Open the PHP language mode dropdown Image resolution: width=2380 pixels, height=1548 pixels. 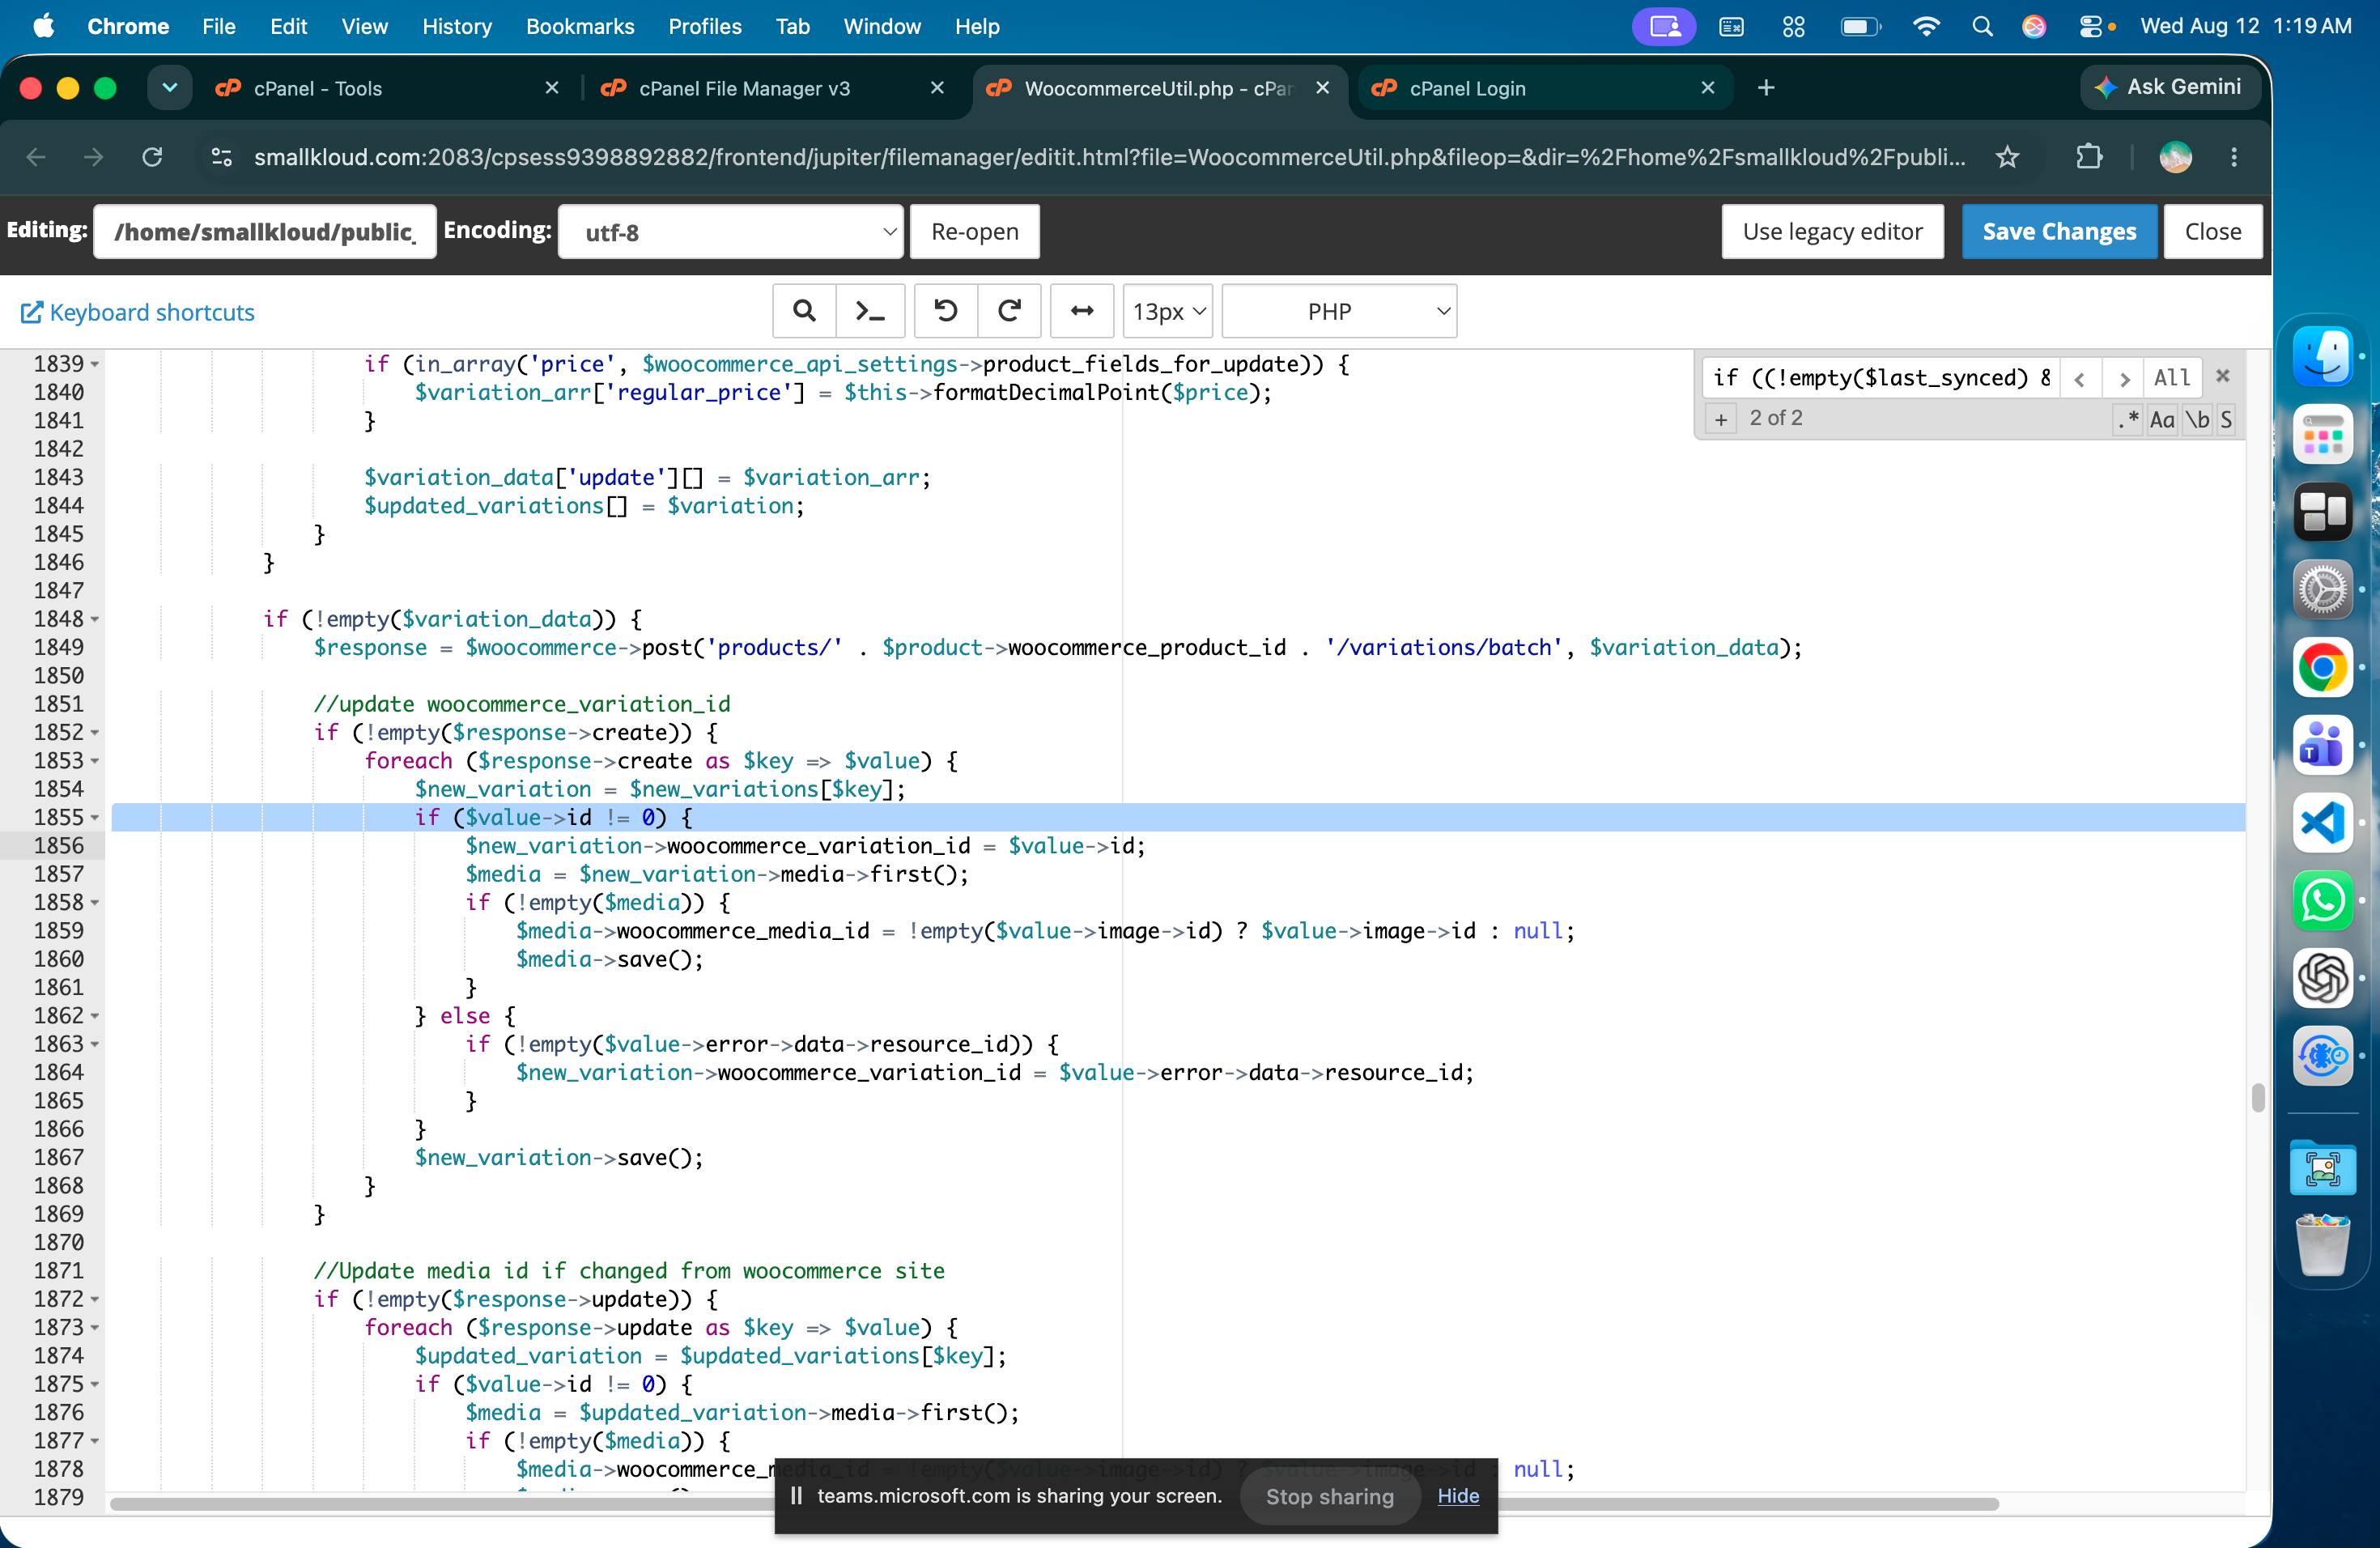pos(1339,311)
